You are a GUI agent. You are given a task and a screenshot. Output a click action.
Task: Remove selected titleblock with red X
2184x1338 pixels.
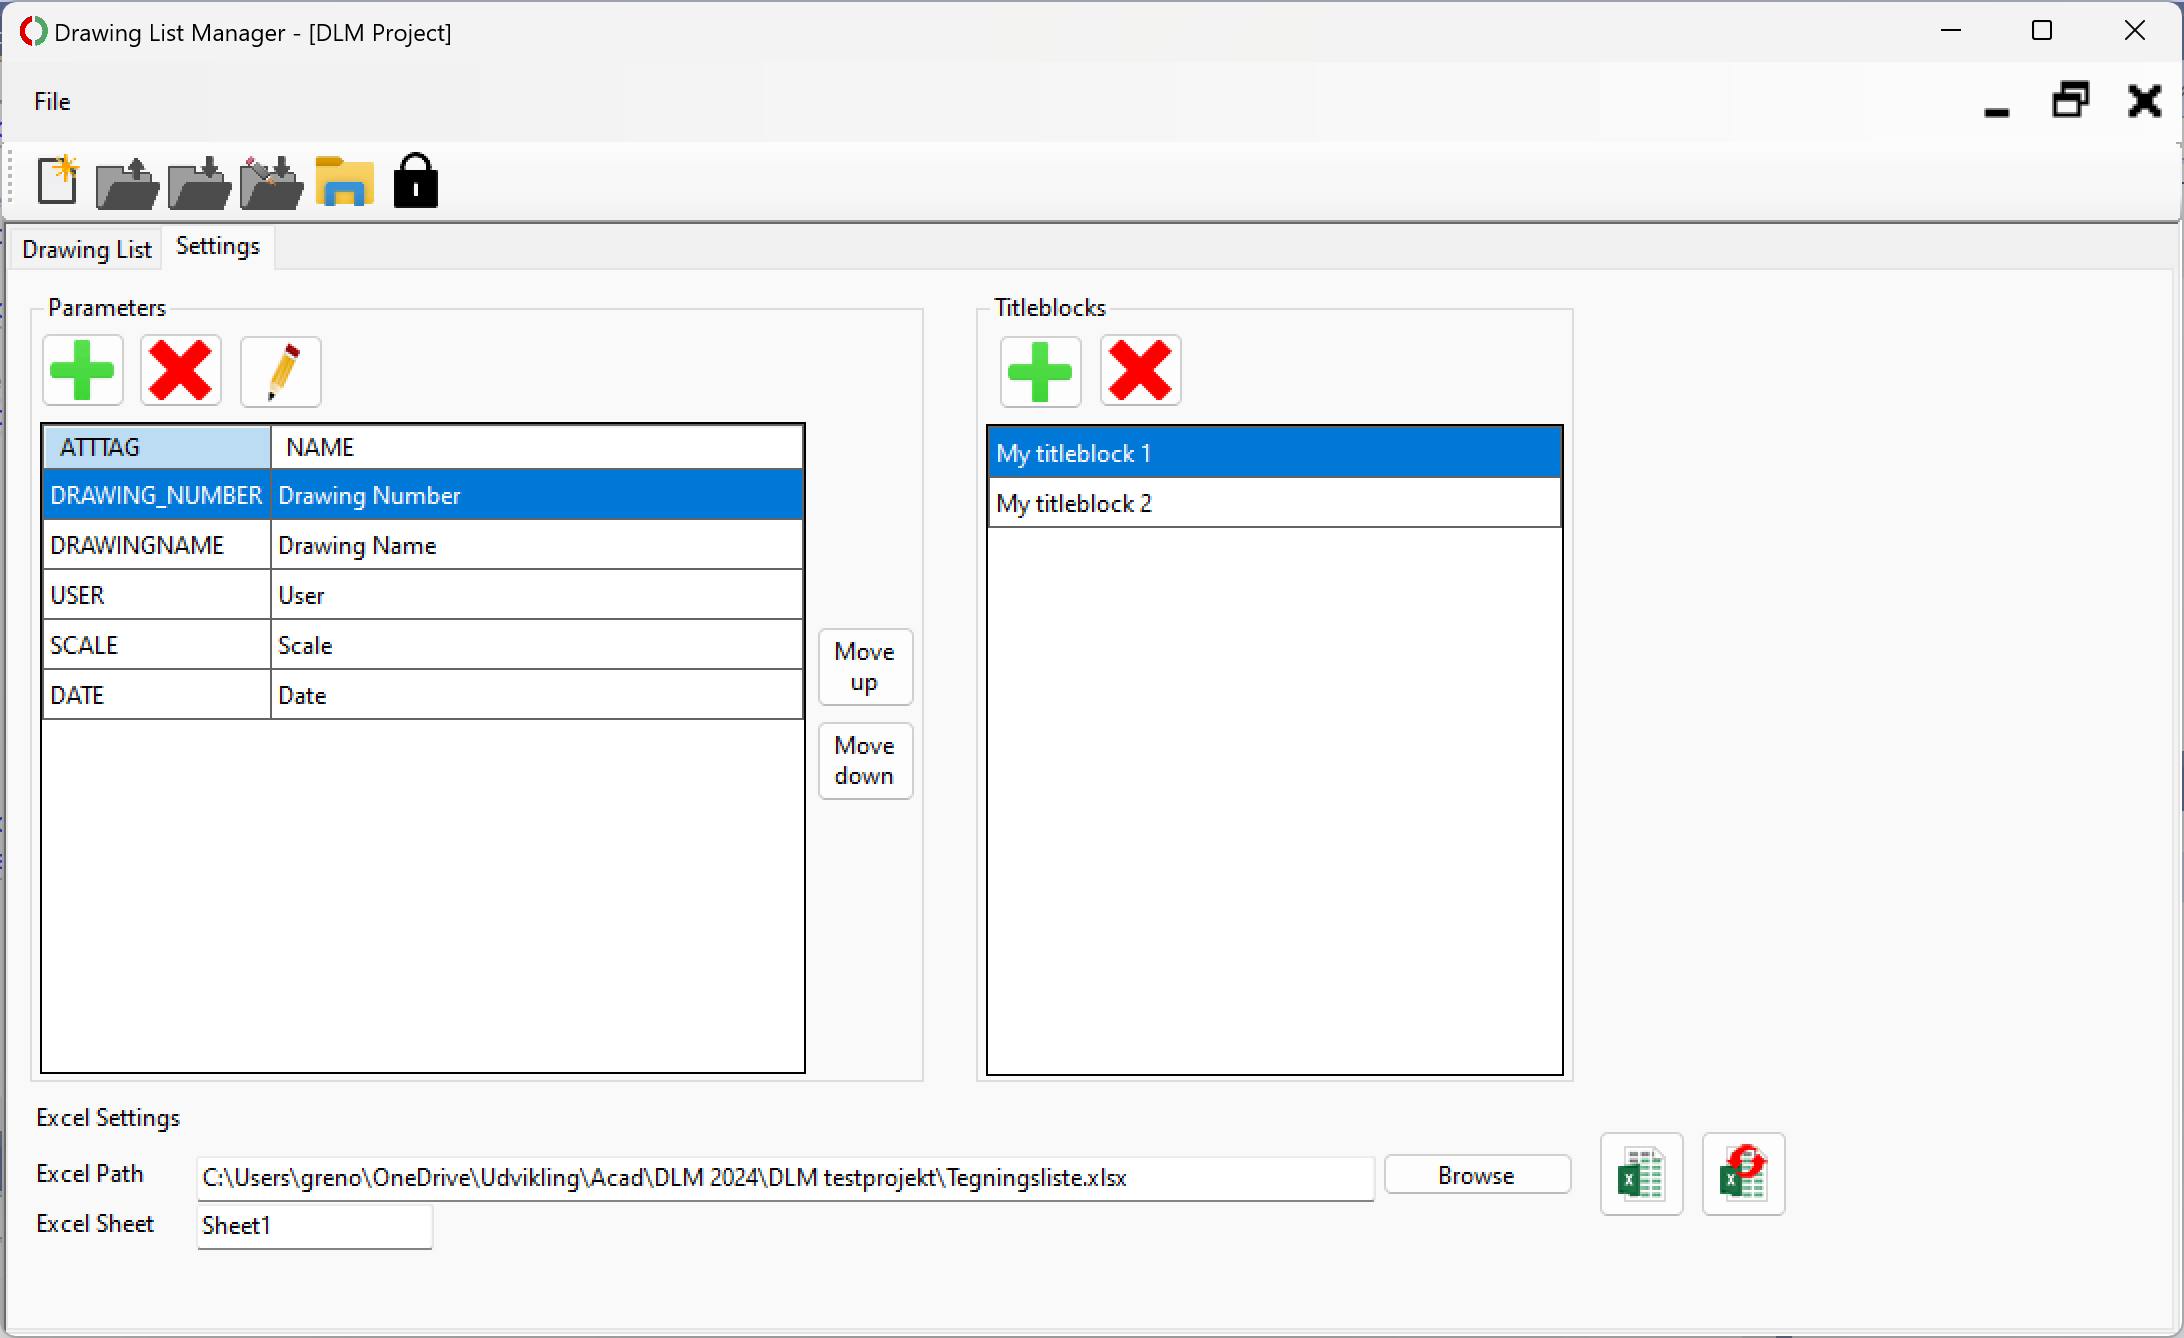pyautogui.click(x=1141, y=371)
